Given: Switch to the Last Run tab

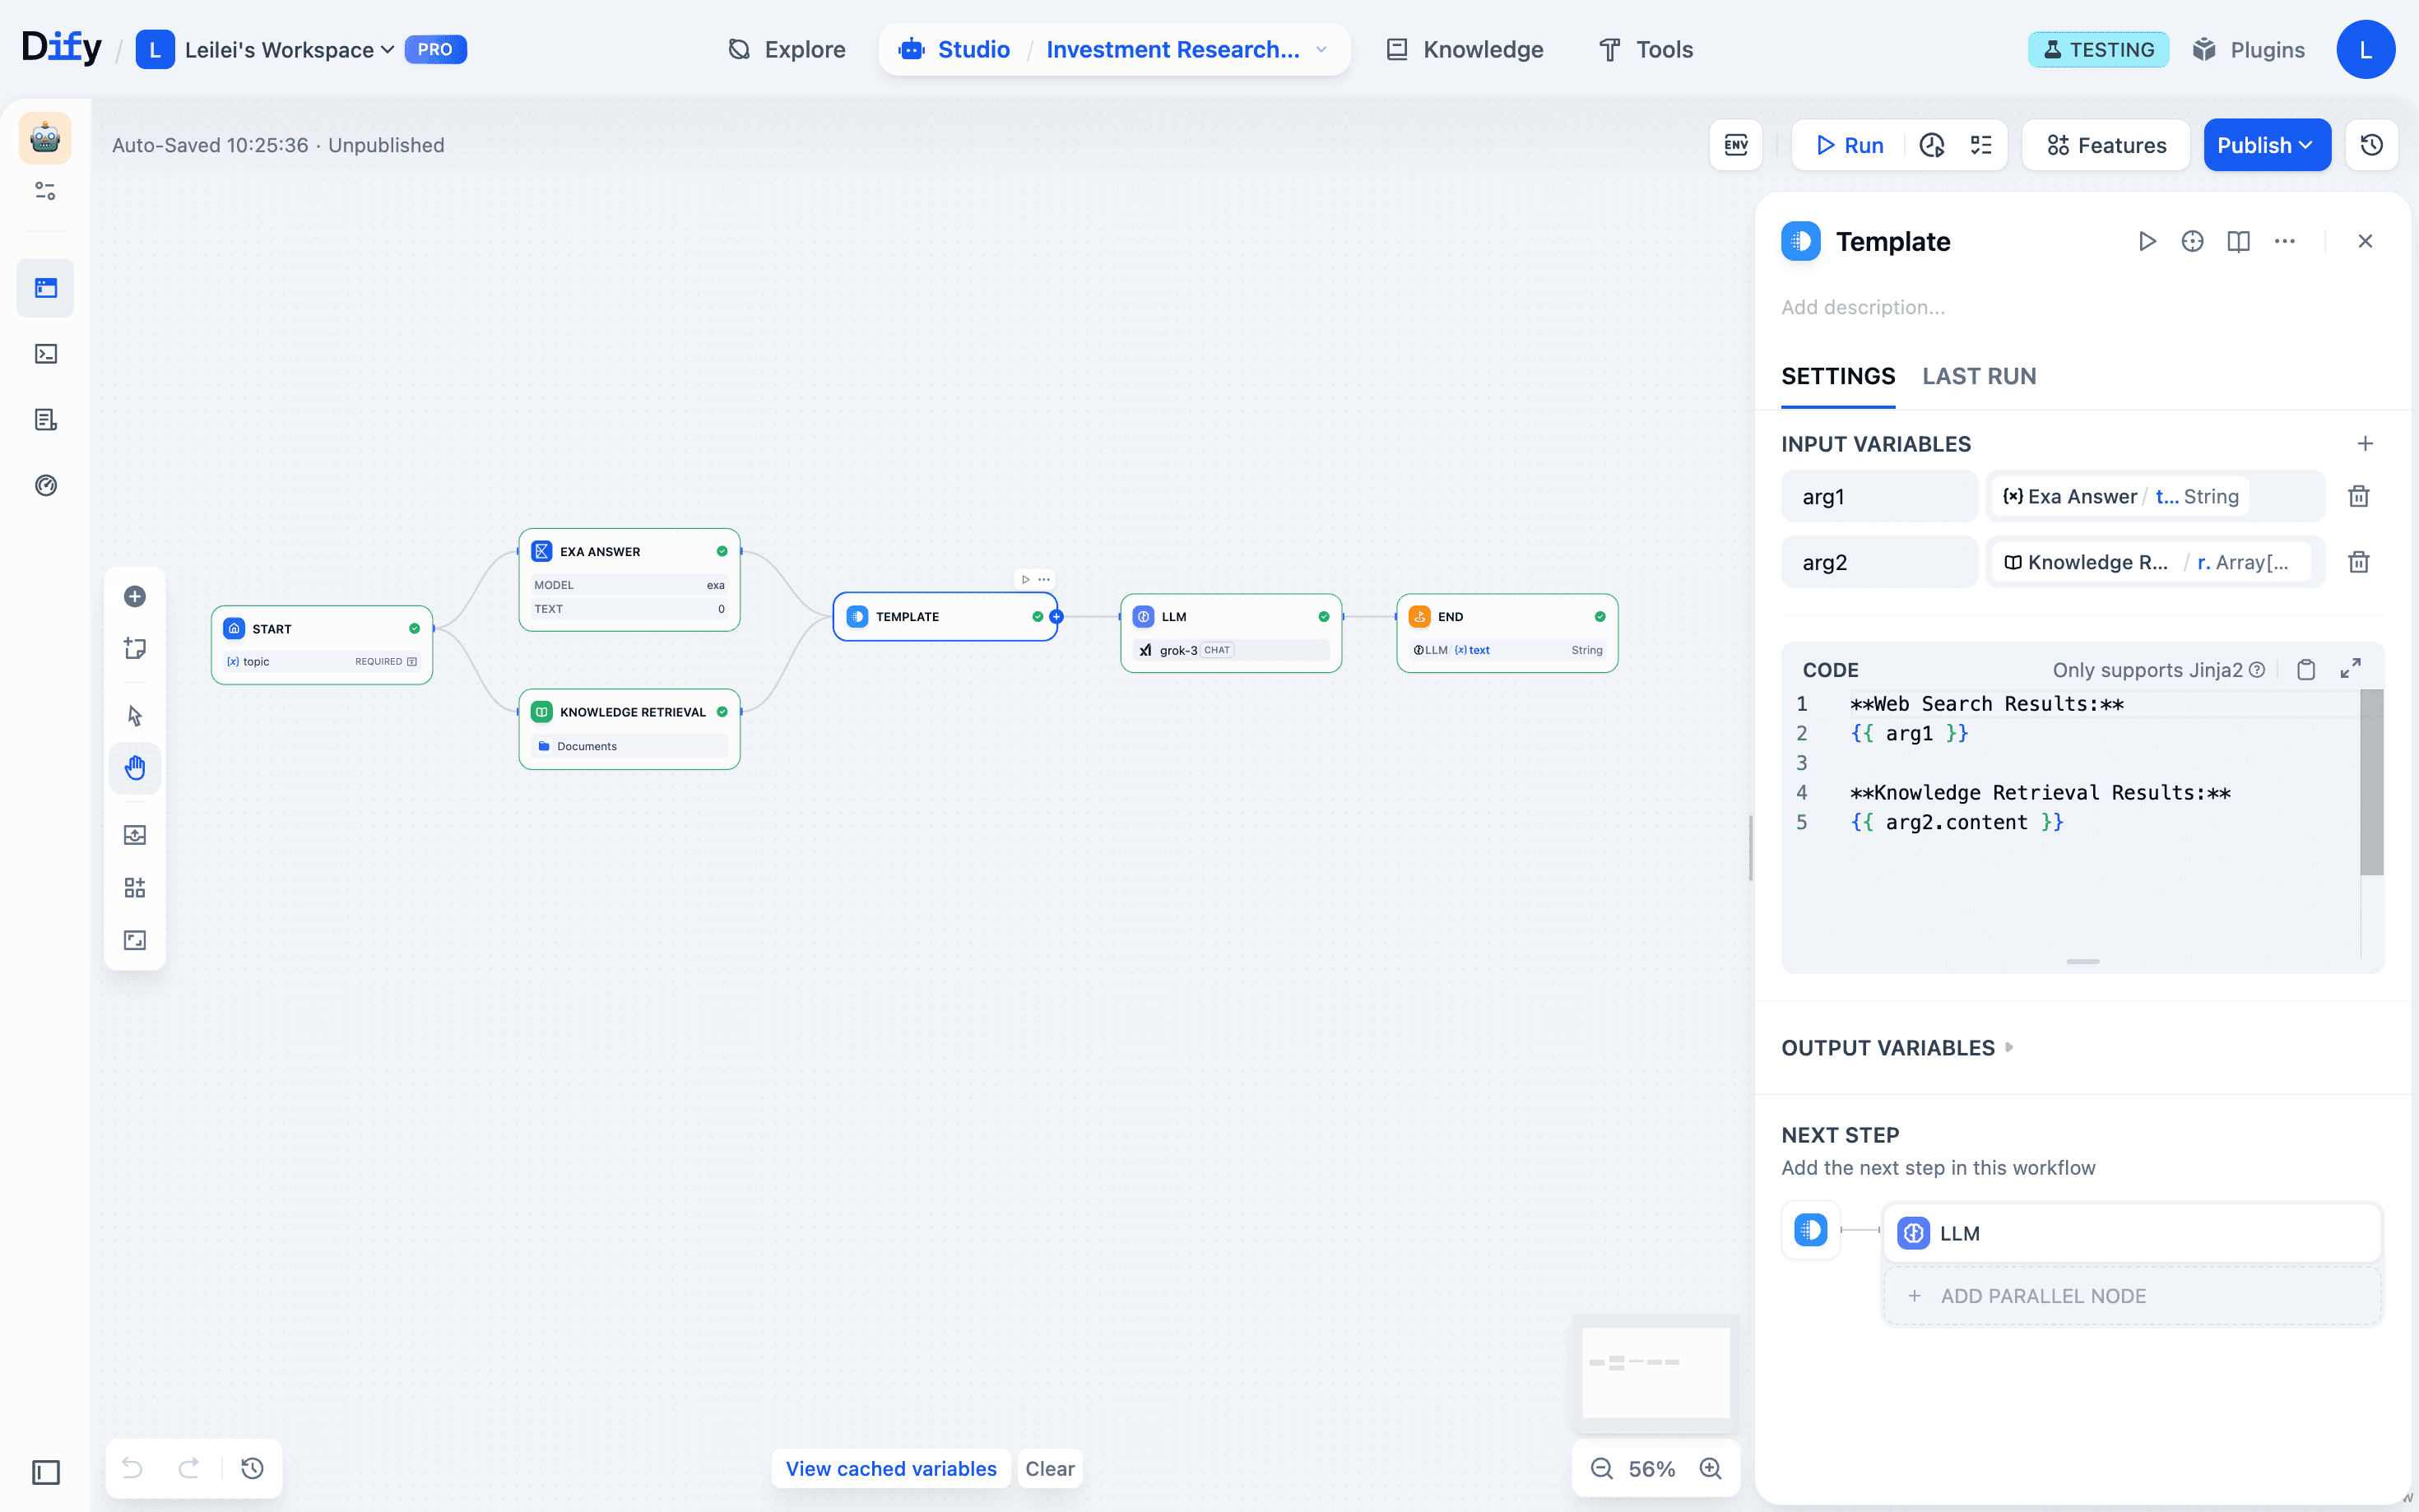Looking at the screenshot, I should (x=1978, y=376).
